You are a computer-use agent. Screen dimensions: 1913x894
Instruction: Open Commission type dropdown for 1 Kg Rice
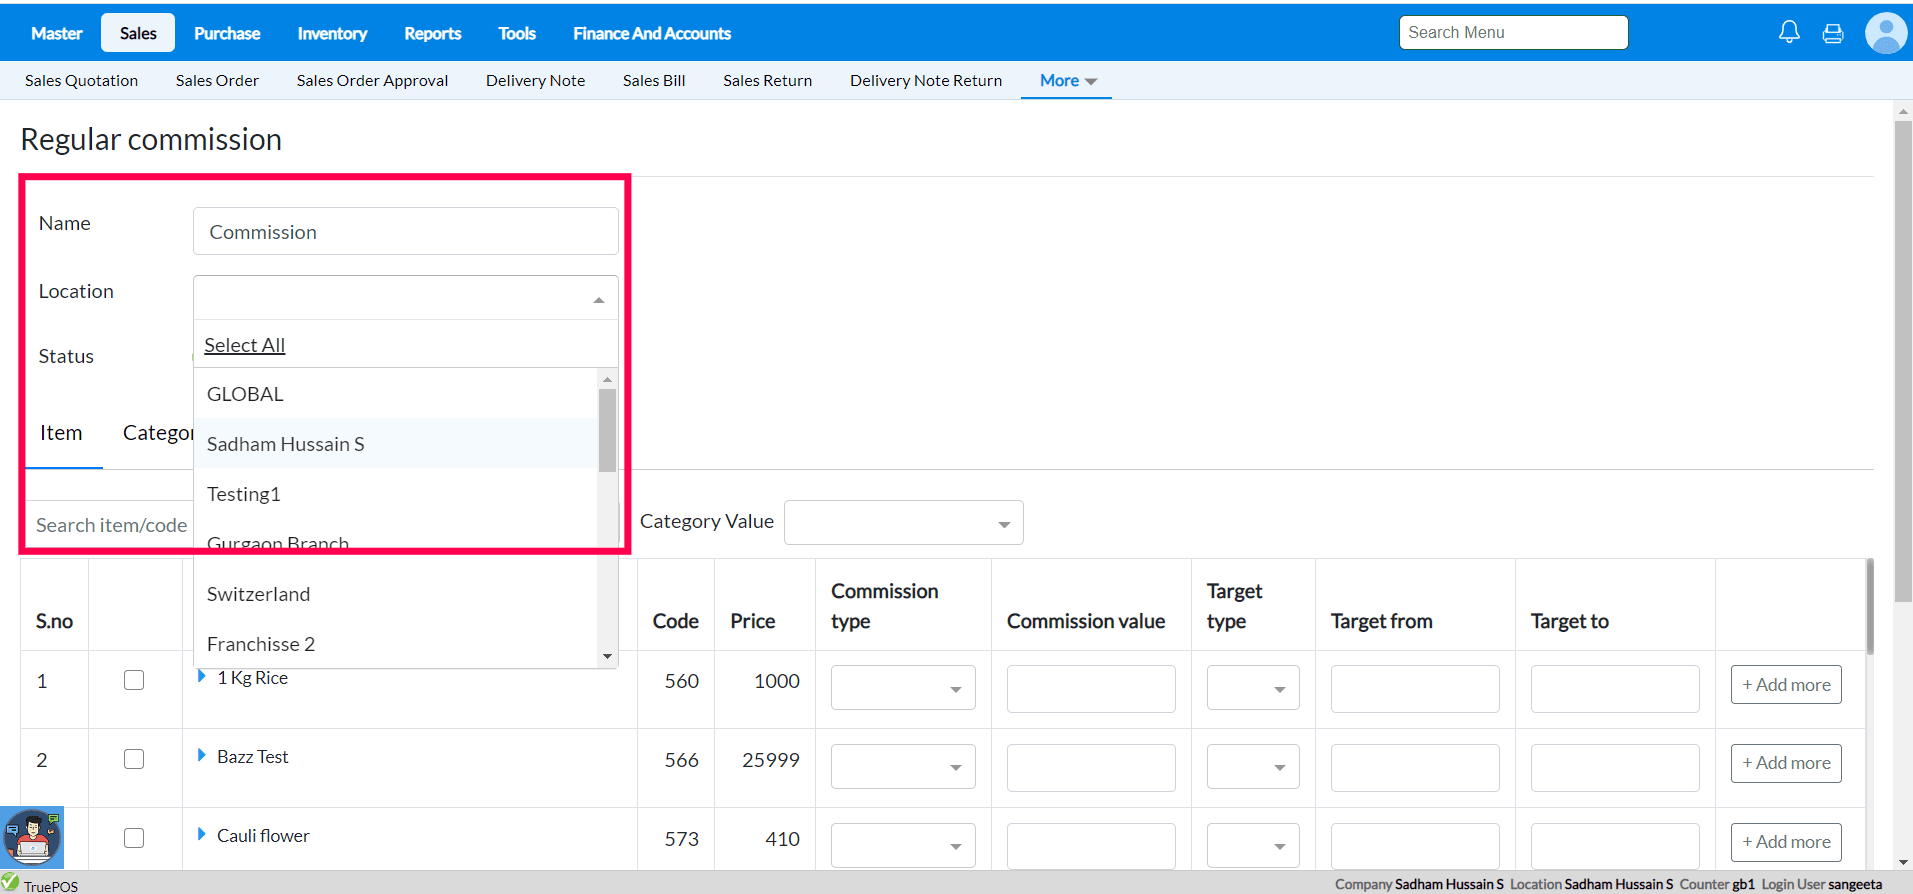point(902,688)
